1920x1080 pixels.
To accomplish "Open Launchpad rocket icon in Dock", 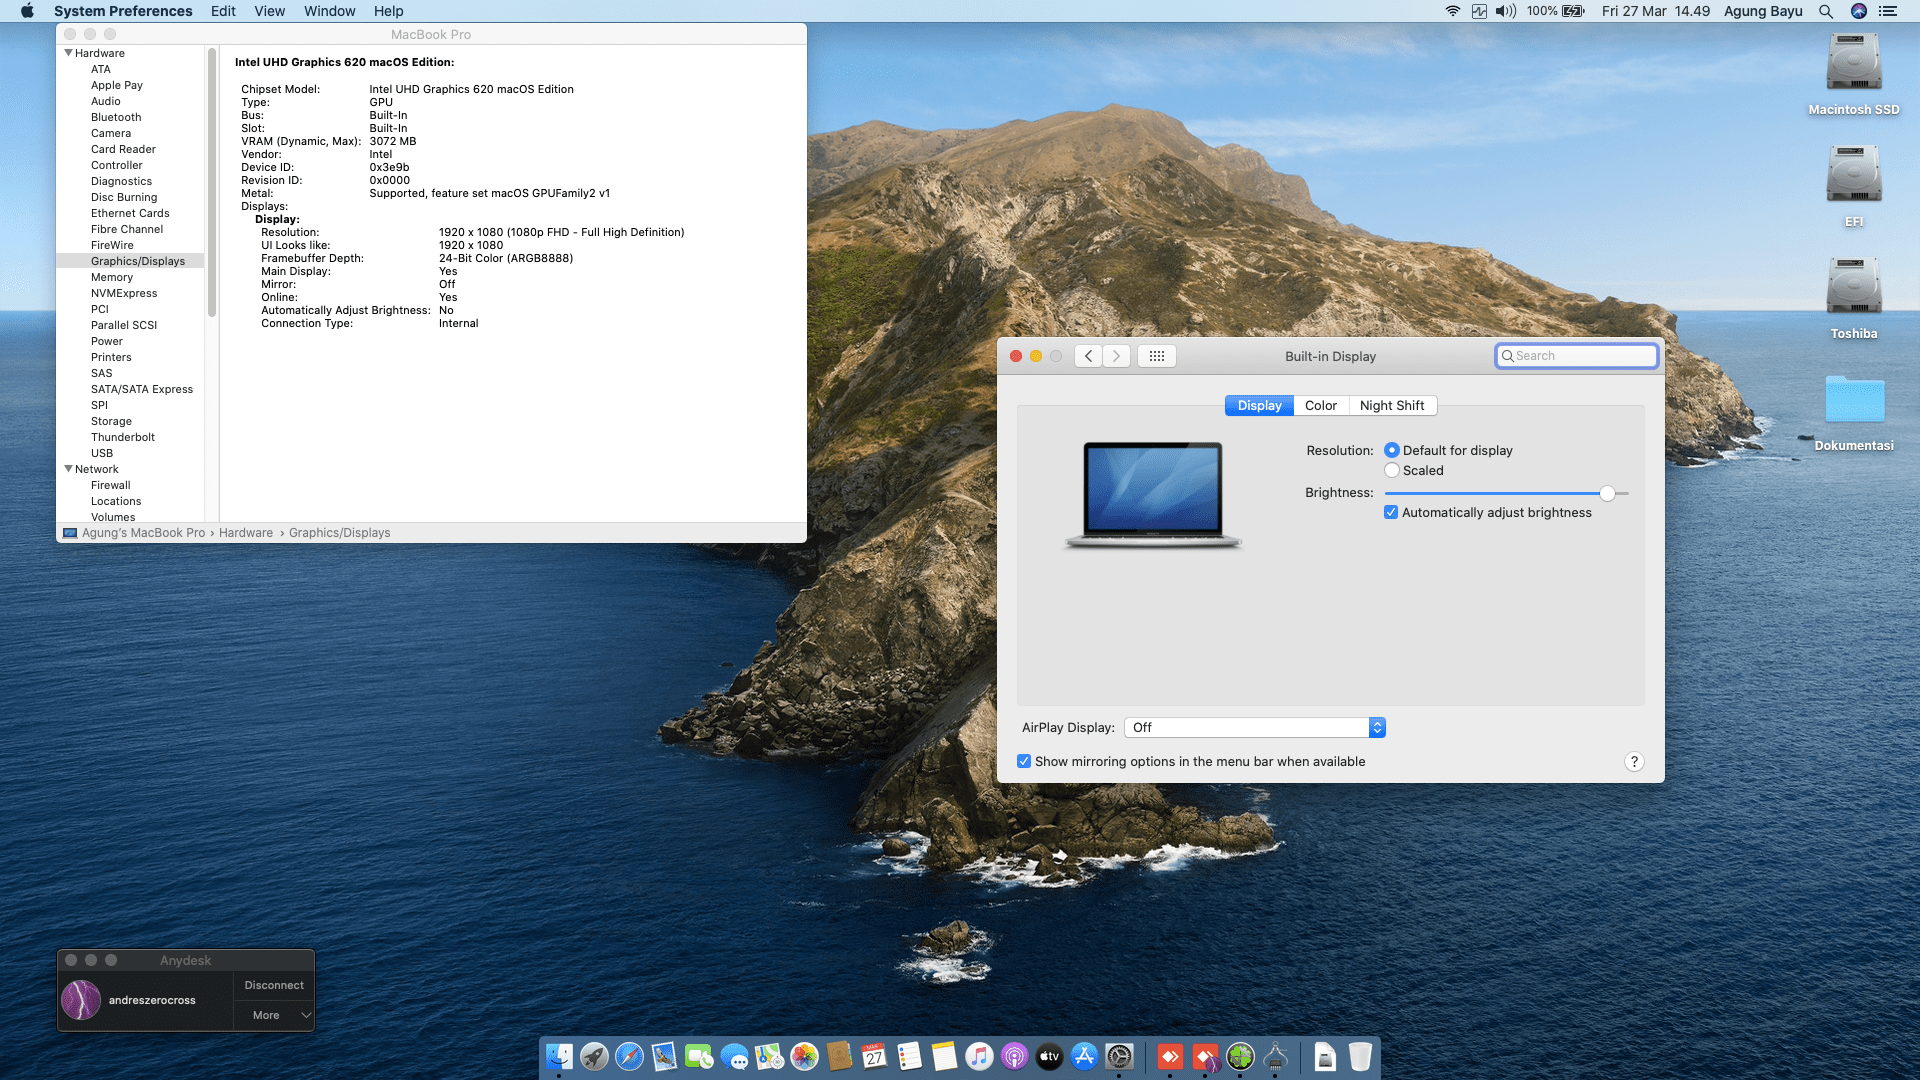I will (x=594, y=1056).
